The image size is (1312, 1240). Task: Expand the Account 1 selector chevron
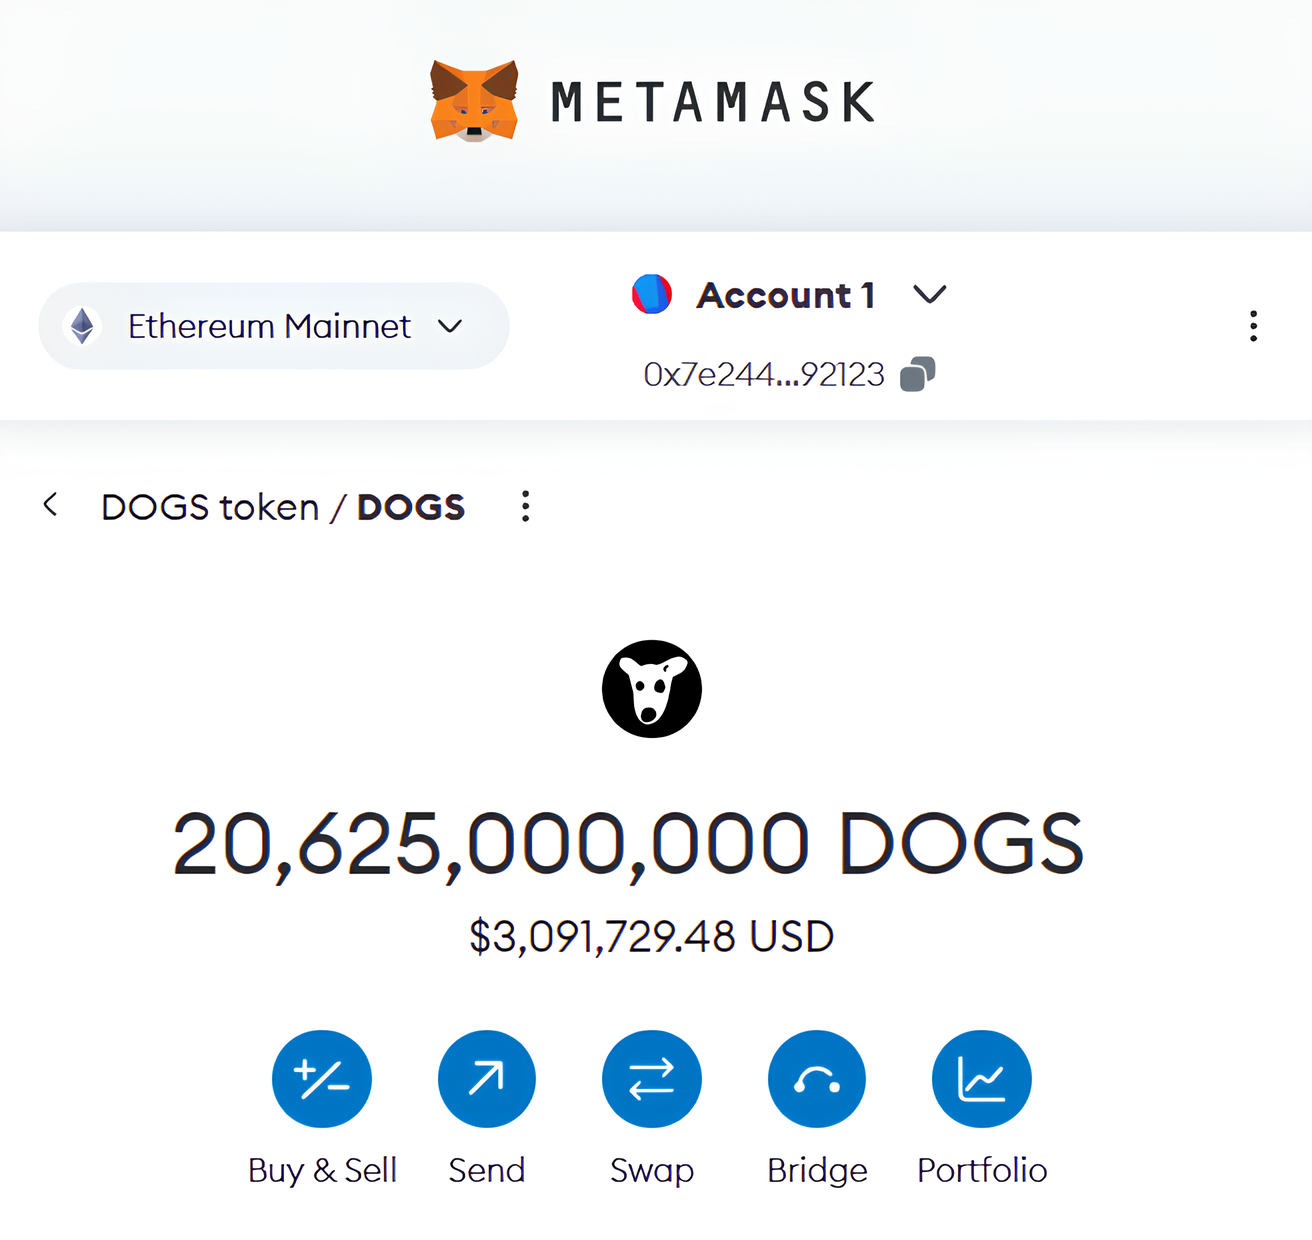[929, 294]
